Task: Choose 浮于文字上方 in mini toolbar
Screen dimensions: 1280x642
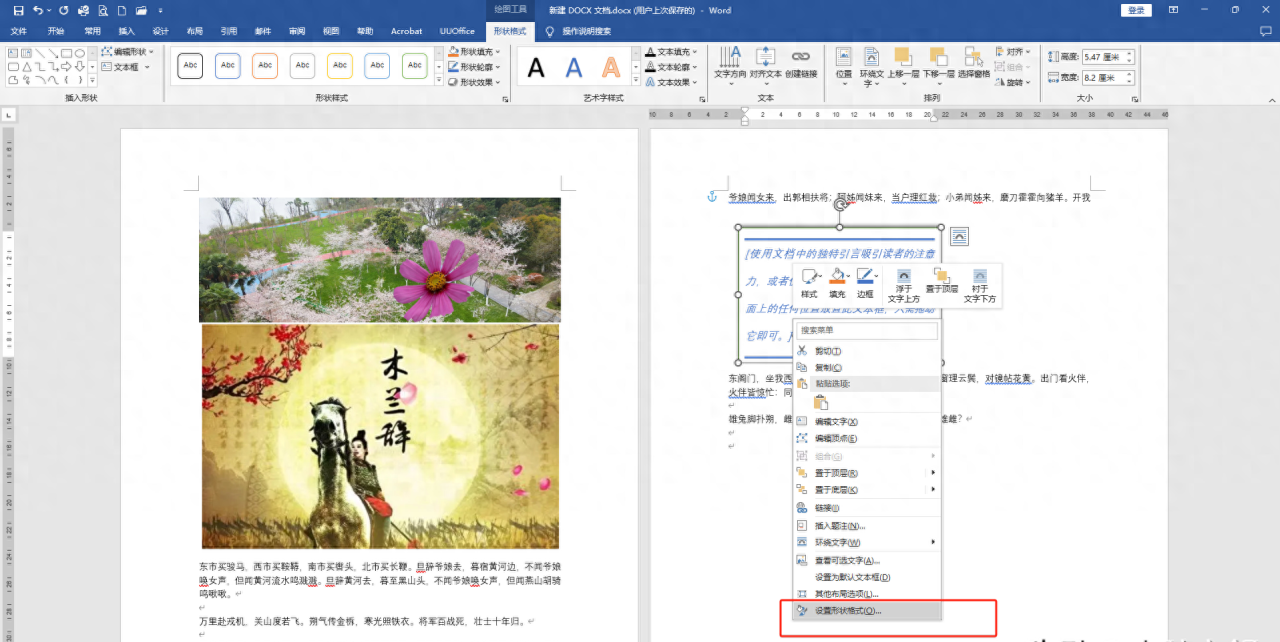Action: 904,286
